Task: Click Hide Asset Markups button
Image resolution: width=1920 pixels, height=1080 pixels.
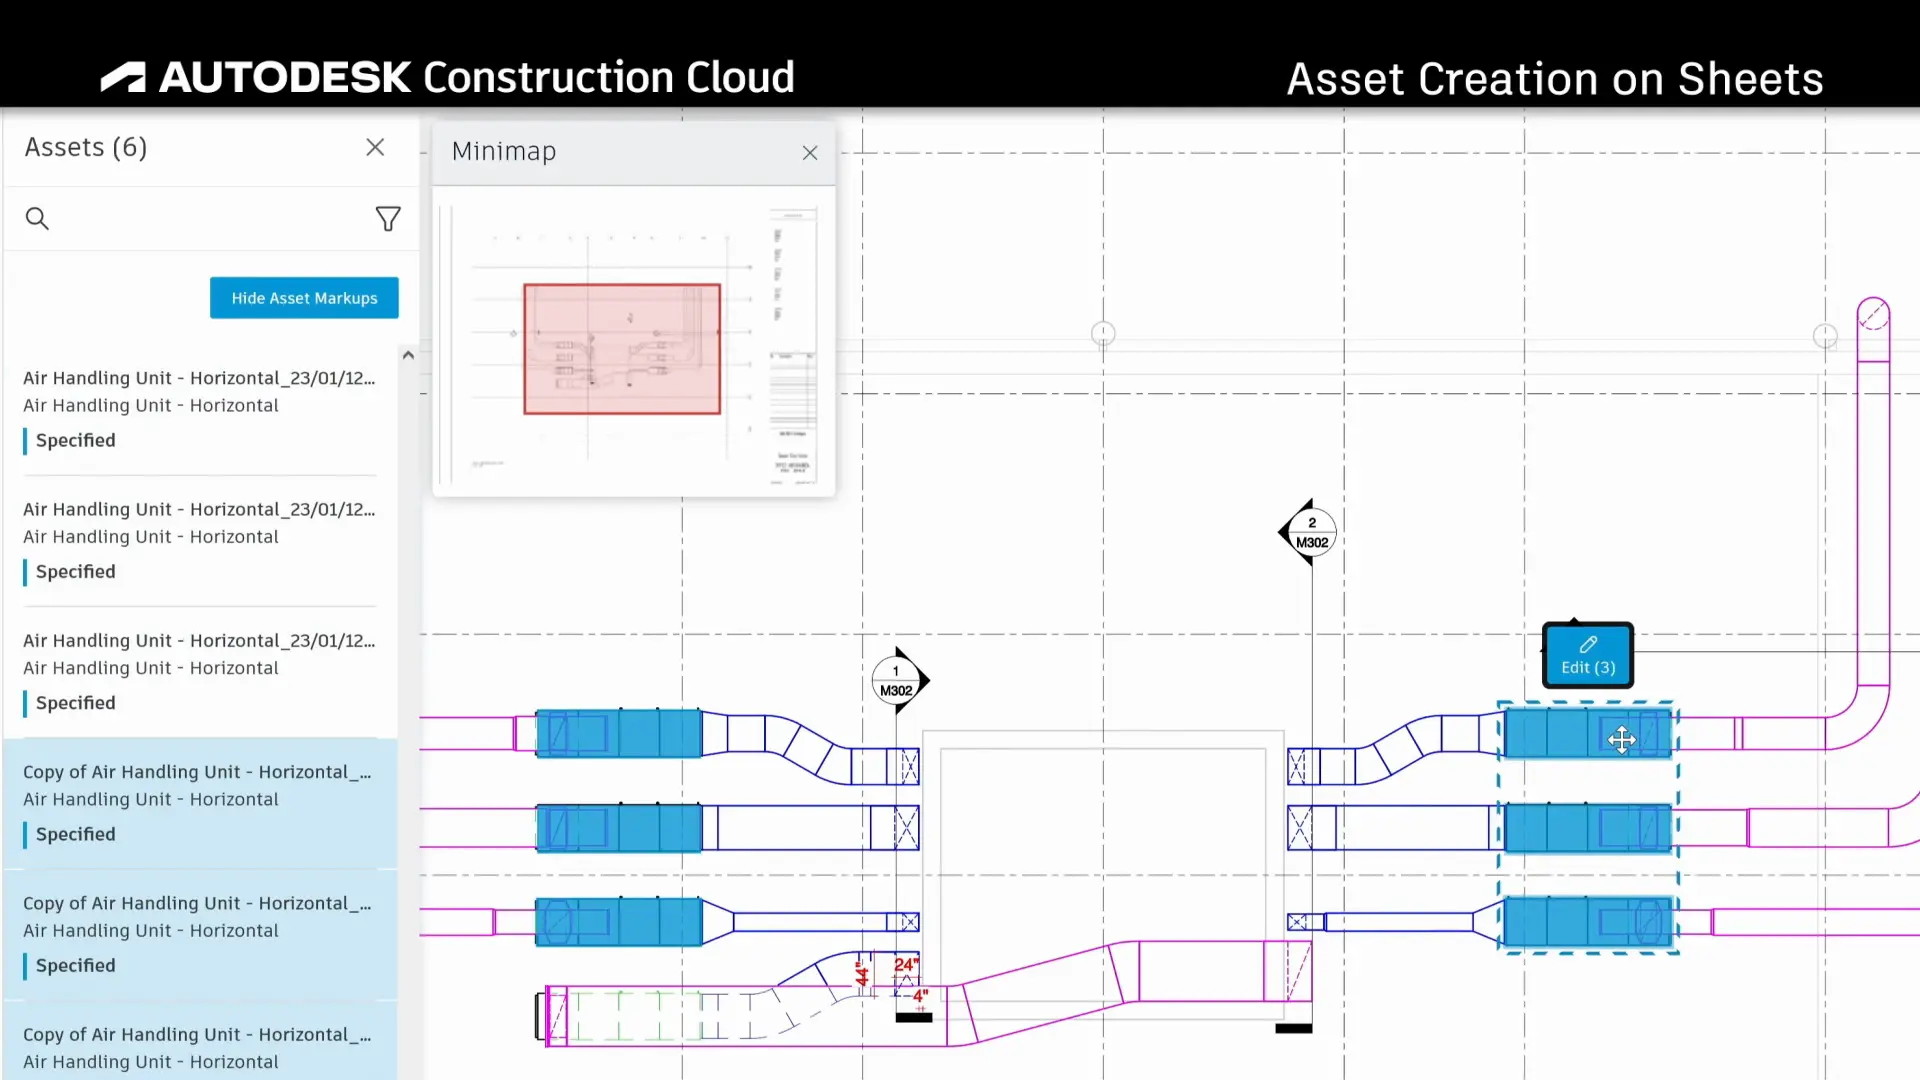Action: pyautogui.click(x=304, y=298)
